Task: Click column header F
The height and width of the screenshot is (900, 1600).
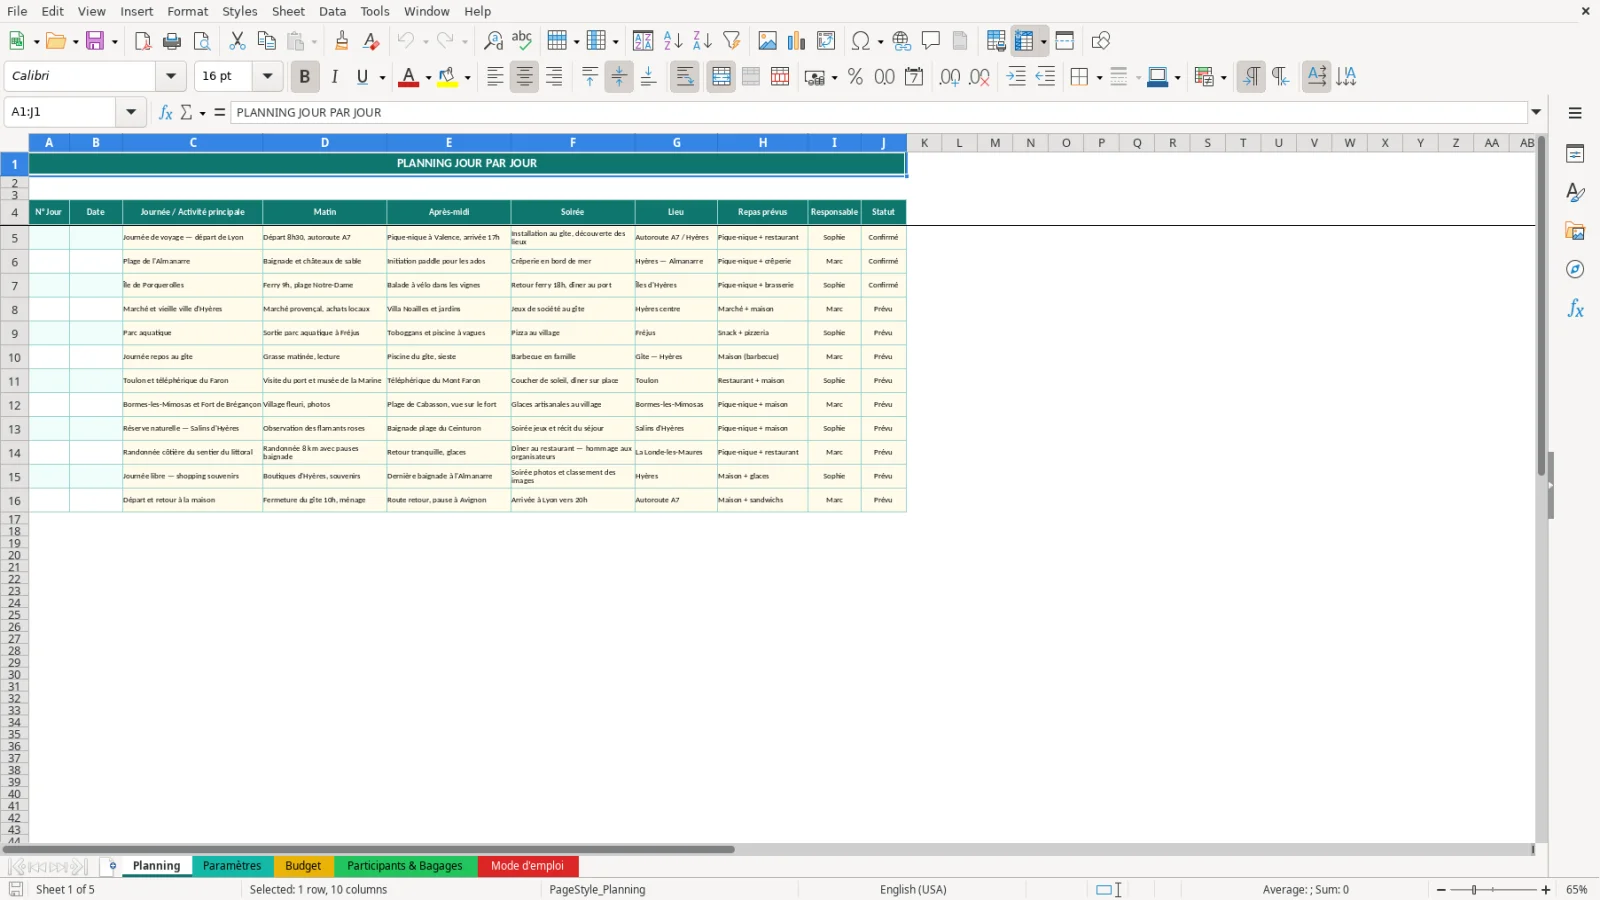Action: pos(573,143)
